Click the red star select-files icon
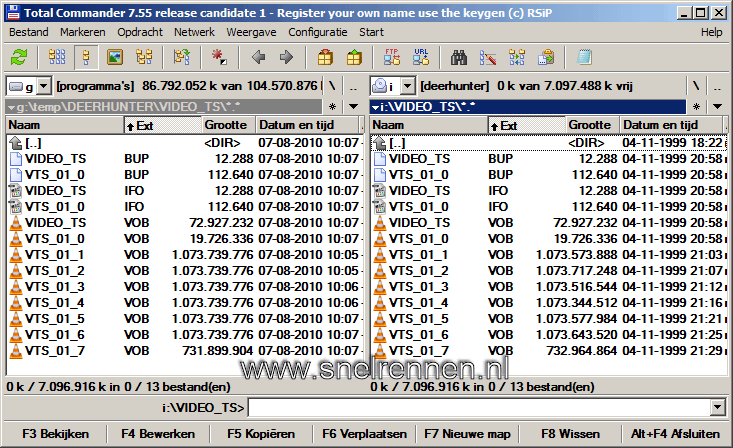Screen dimensions: 733x448 [x=219, y=58]
